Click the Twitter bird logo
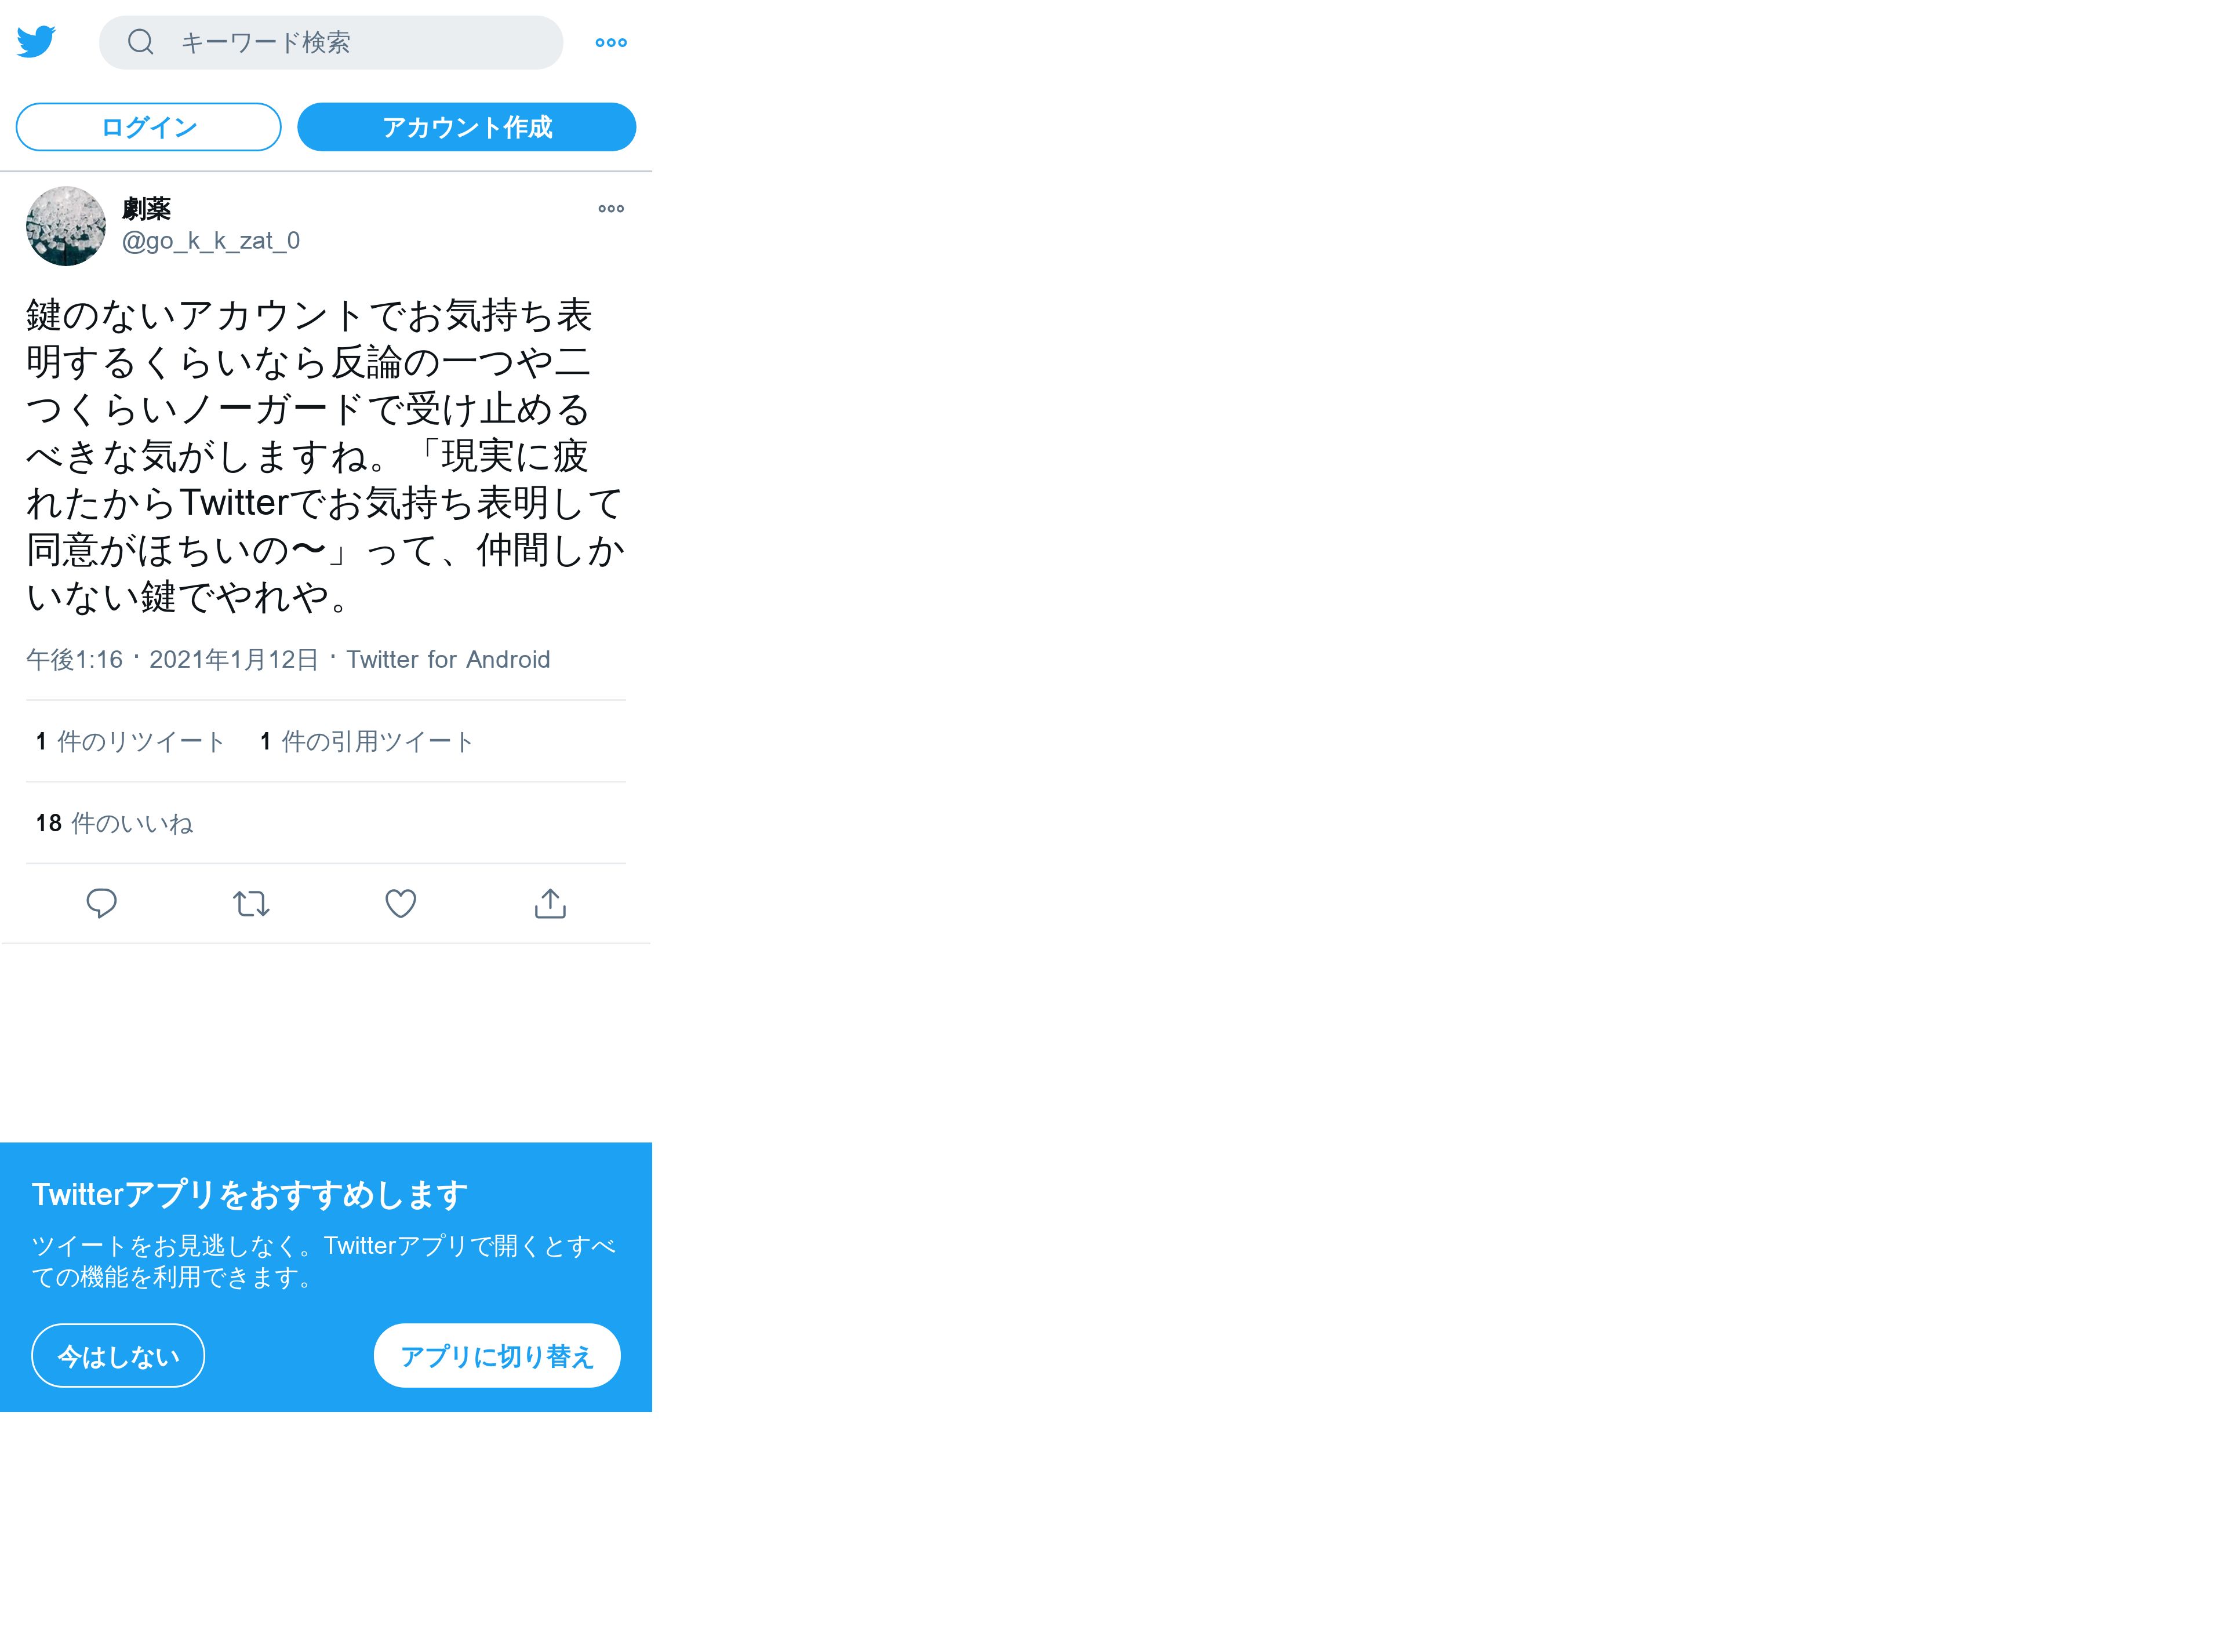The image size is (2233, 1652). tap(36, 42)
